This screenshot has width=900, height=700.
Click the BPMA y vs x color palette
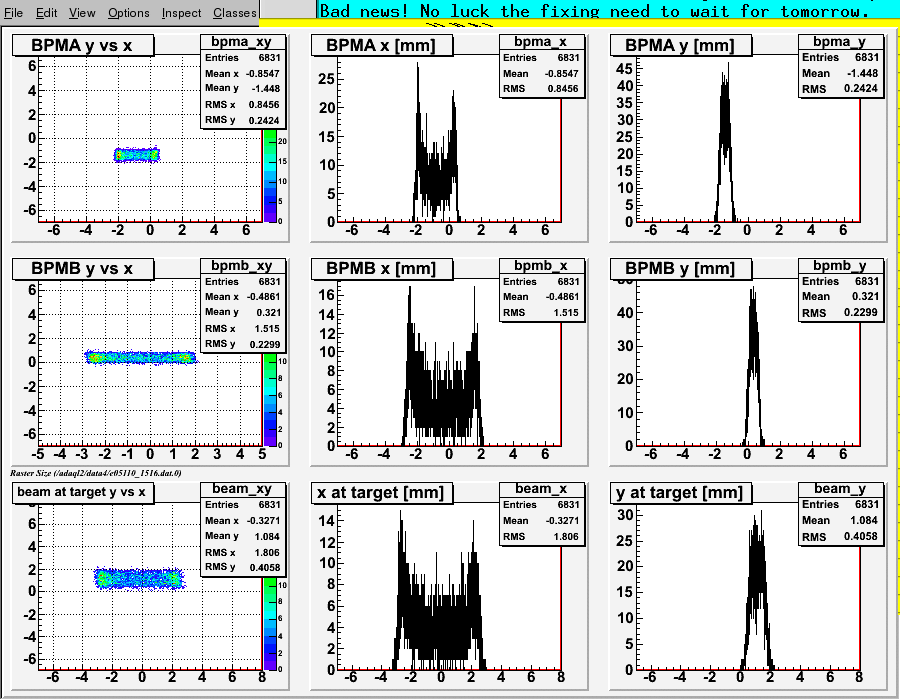click(270, 176)
